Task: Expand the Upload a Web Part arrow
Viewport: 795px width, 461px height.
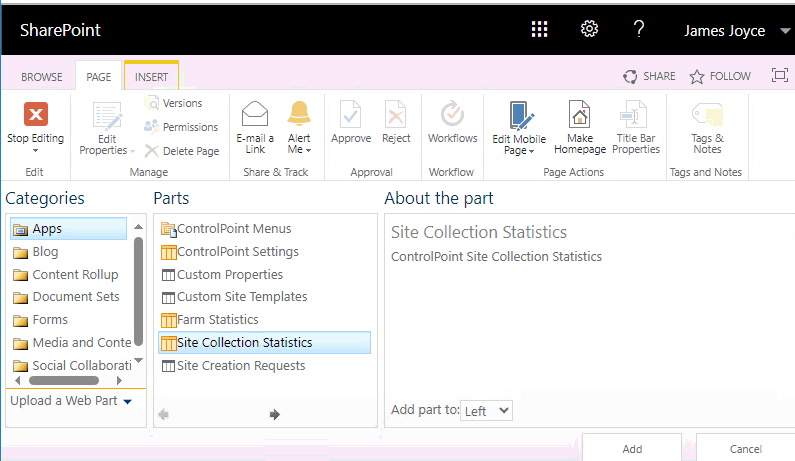Action: 127,402
